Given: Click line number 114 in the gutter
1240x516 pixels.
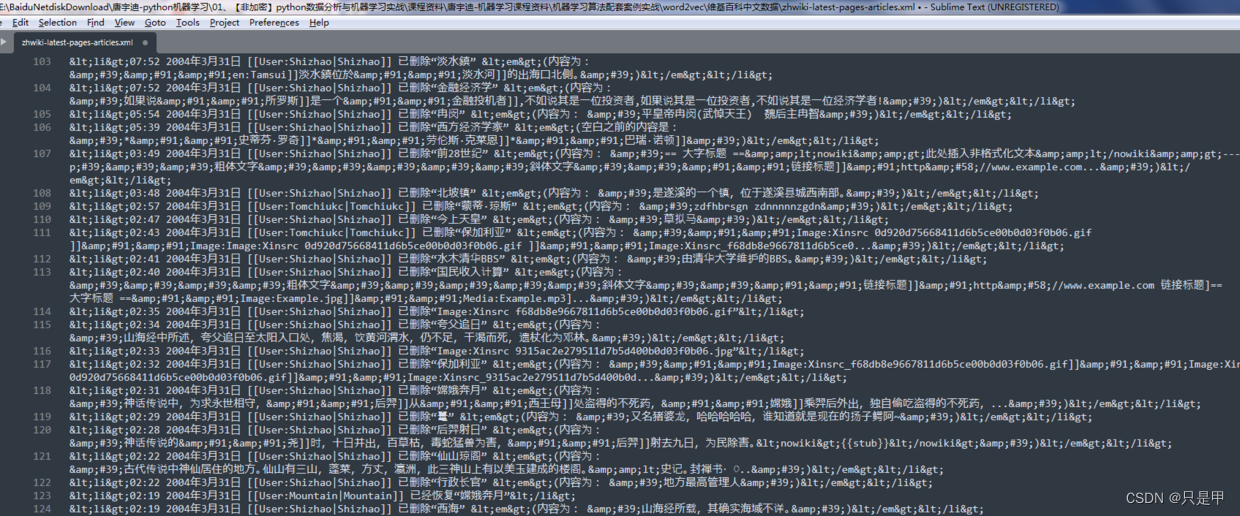Looking at the screenshot, I should click(41, 311).
